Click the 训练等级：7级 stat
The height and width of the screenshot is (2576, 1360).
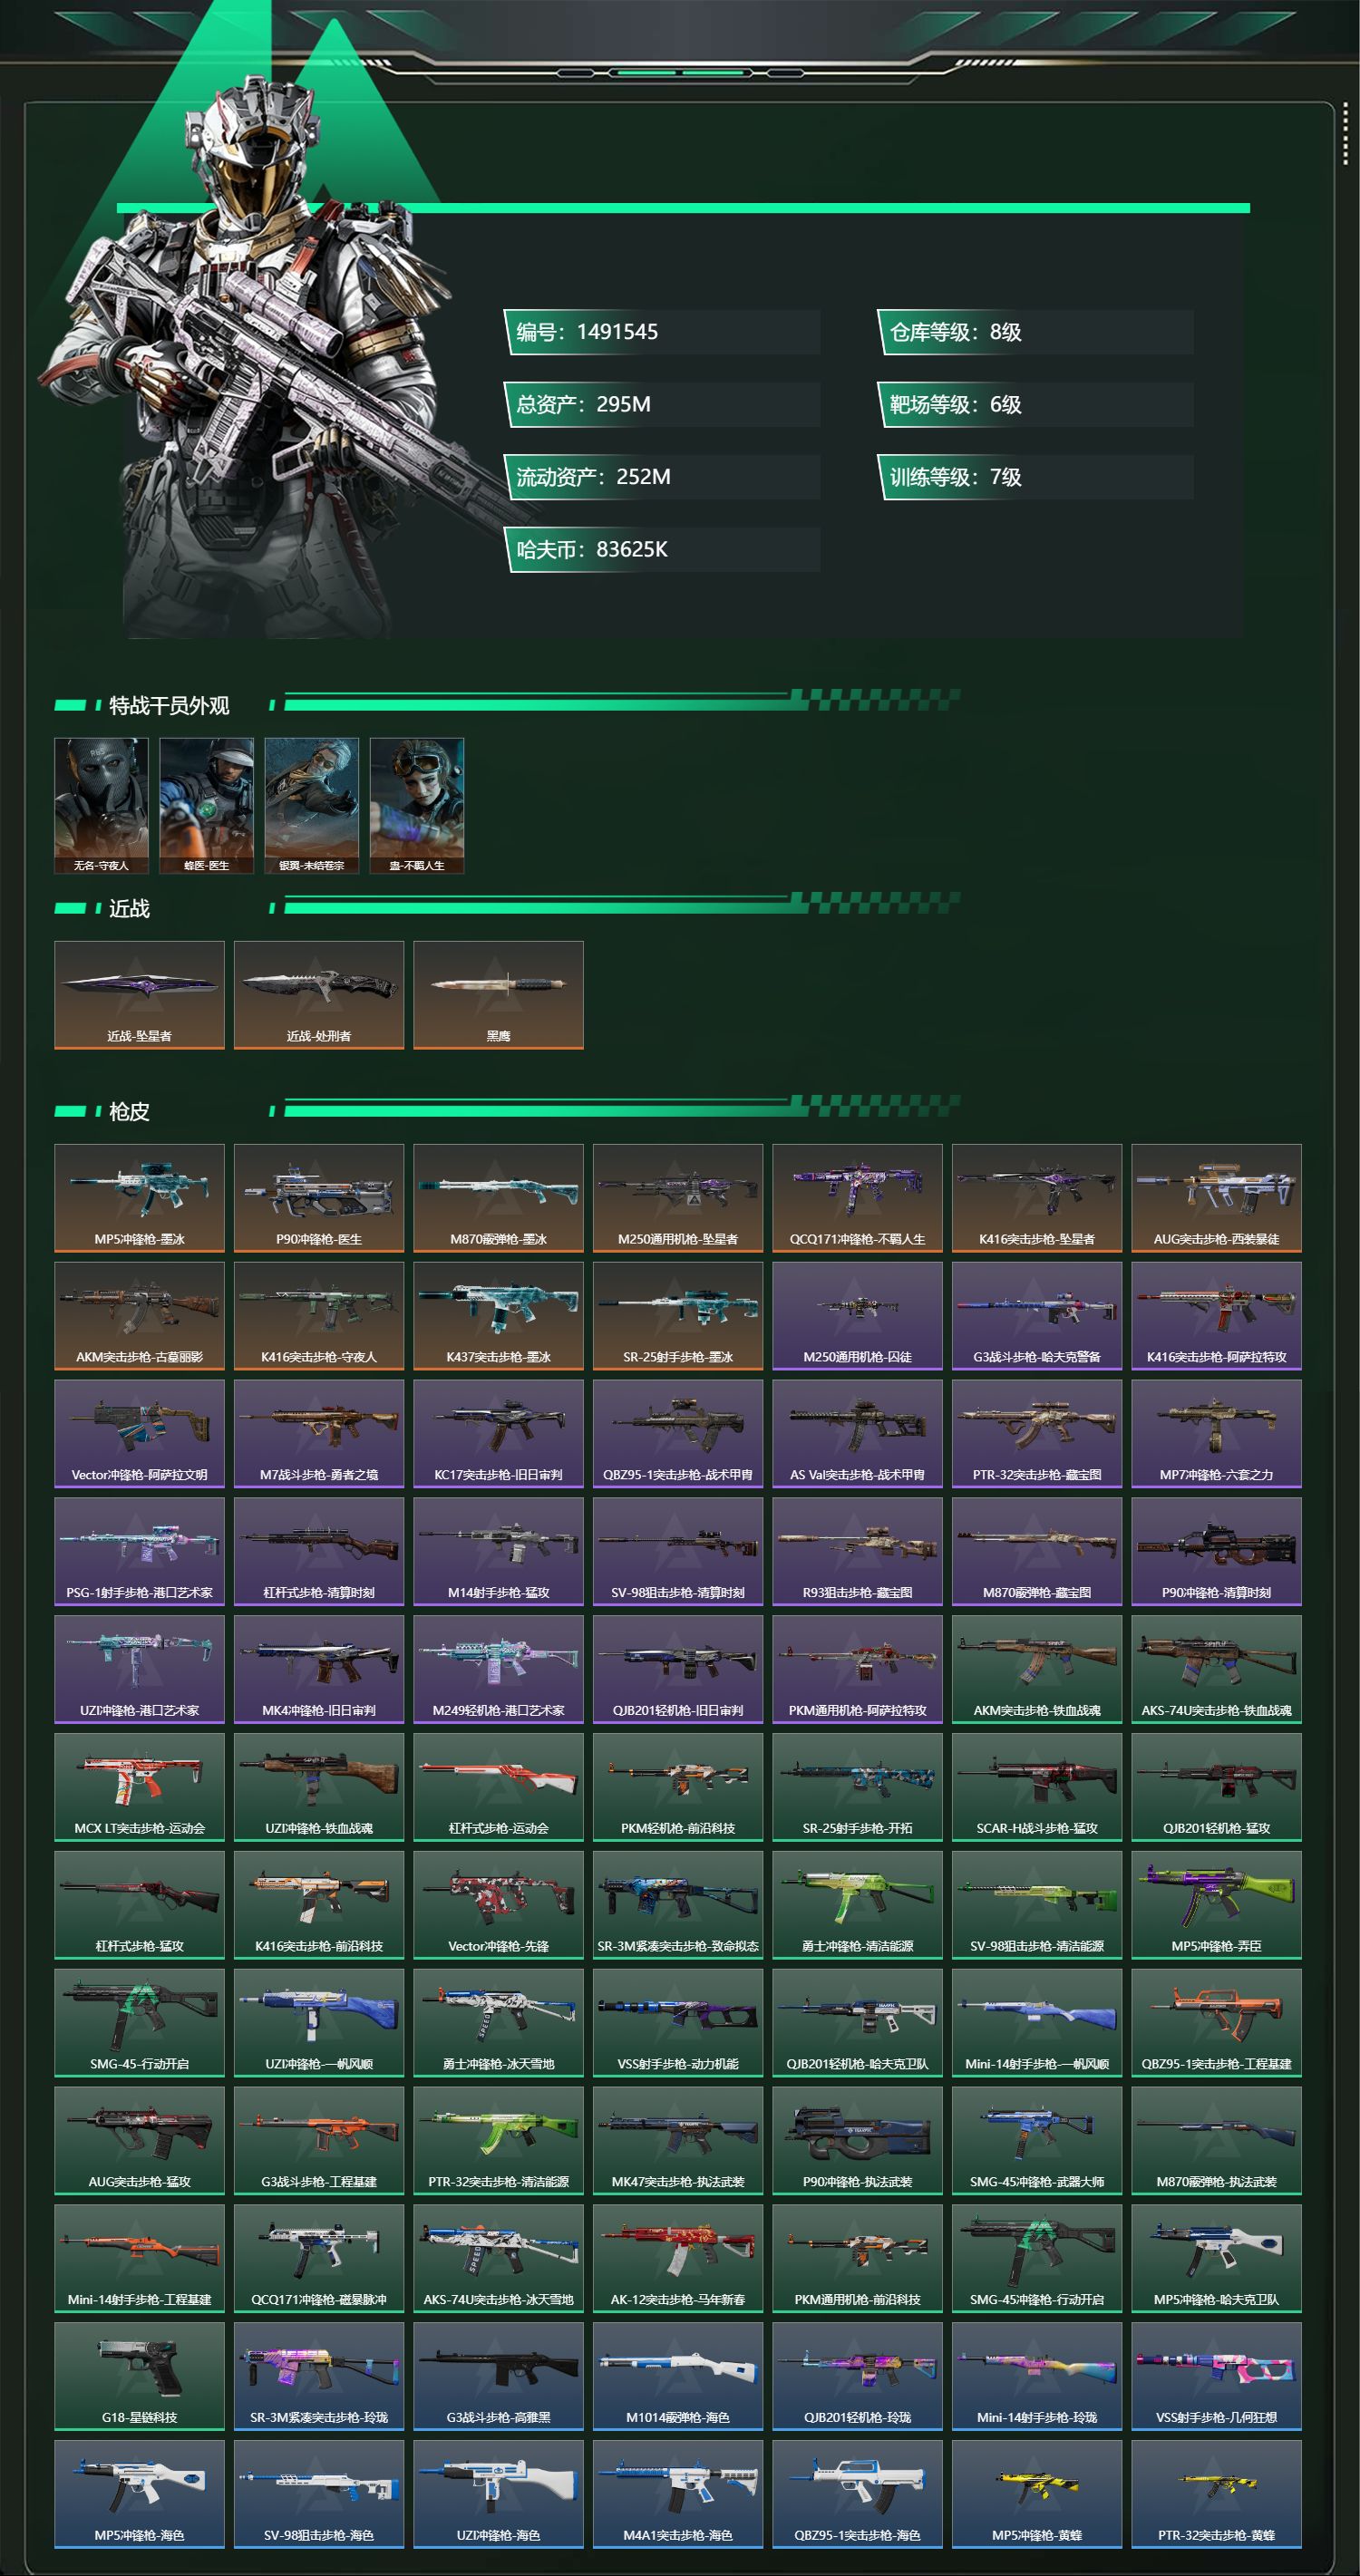(1035, 477)
